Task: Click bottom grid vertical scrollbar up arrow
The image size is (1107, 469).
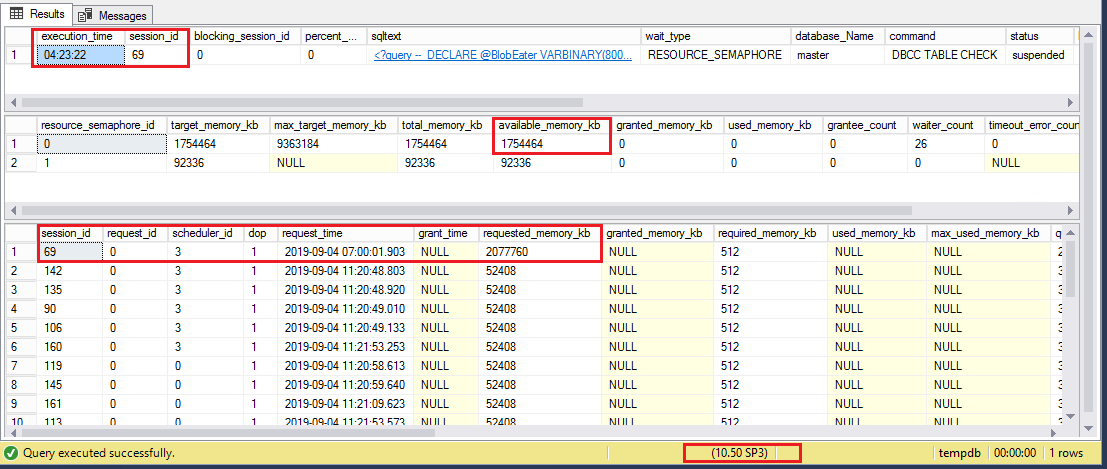Action: click(x=1070, y=232)
